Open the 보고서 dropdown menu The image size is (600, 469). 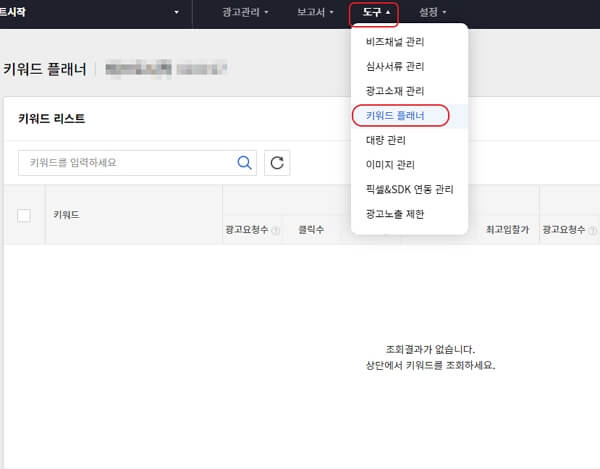point(315,12)
